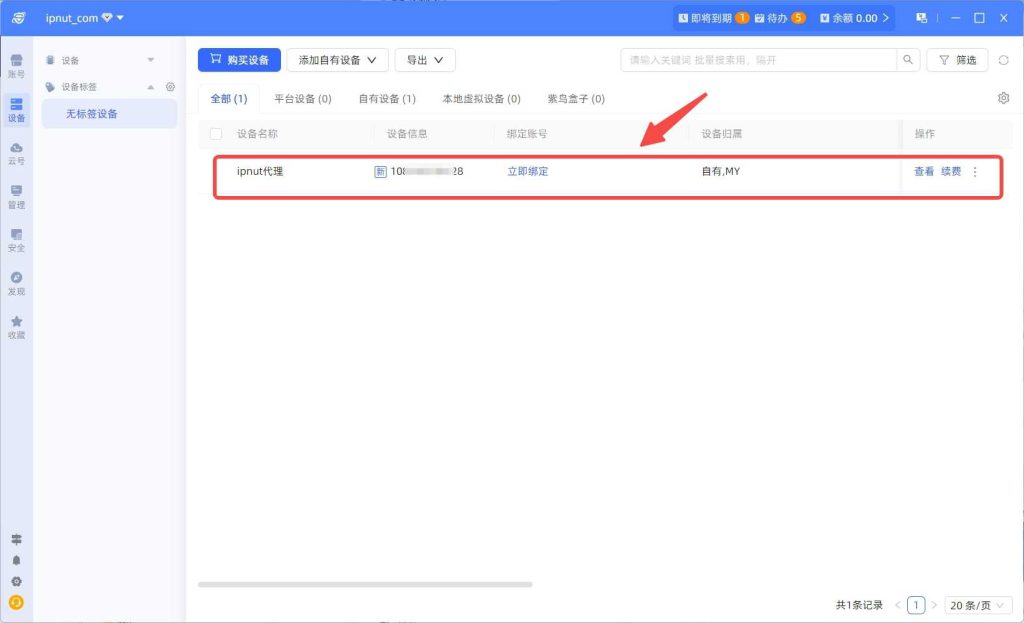The width and height of the screenshot is (1024, 623).
Task: Expand the 添加自有设备 dropdown
Action: pos(337,60)
